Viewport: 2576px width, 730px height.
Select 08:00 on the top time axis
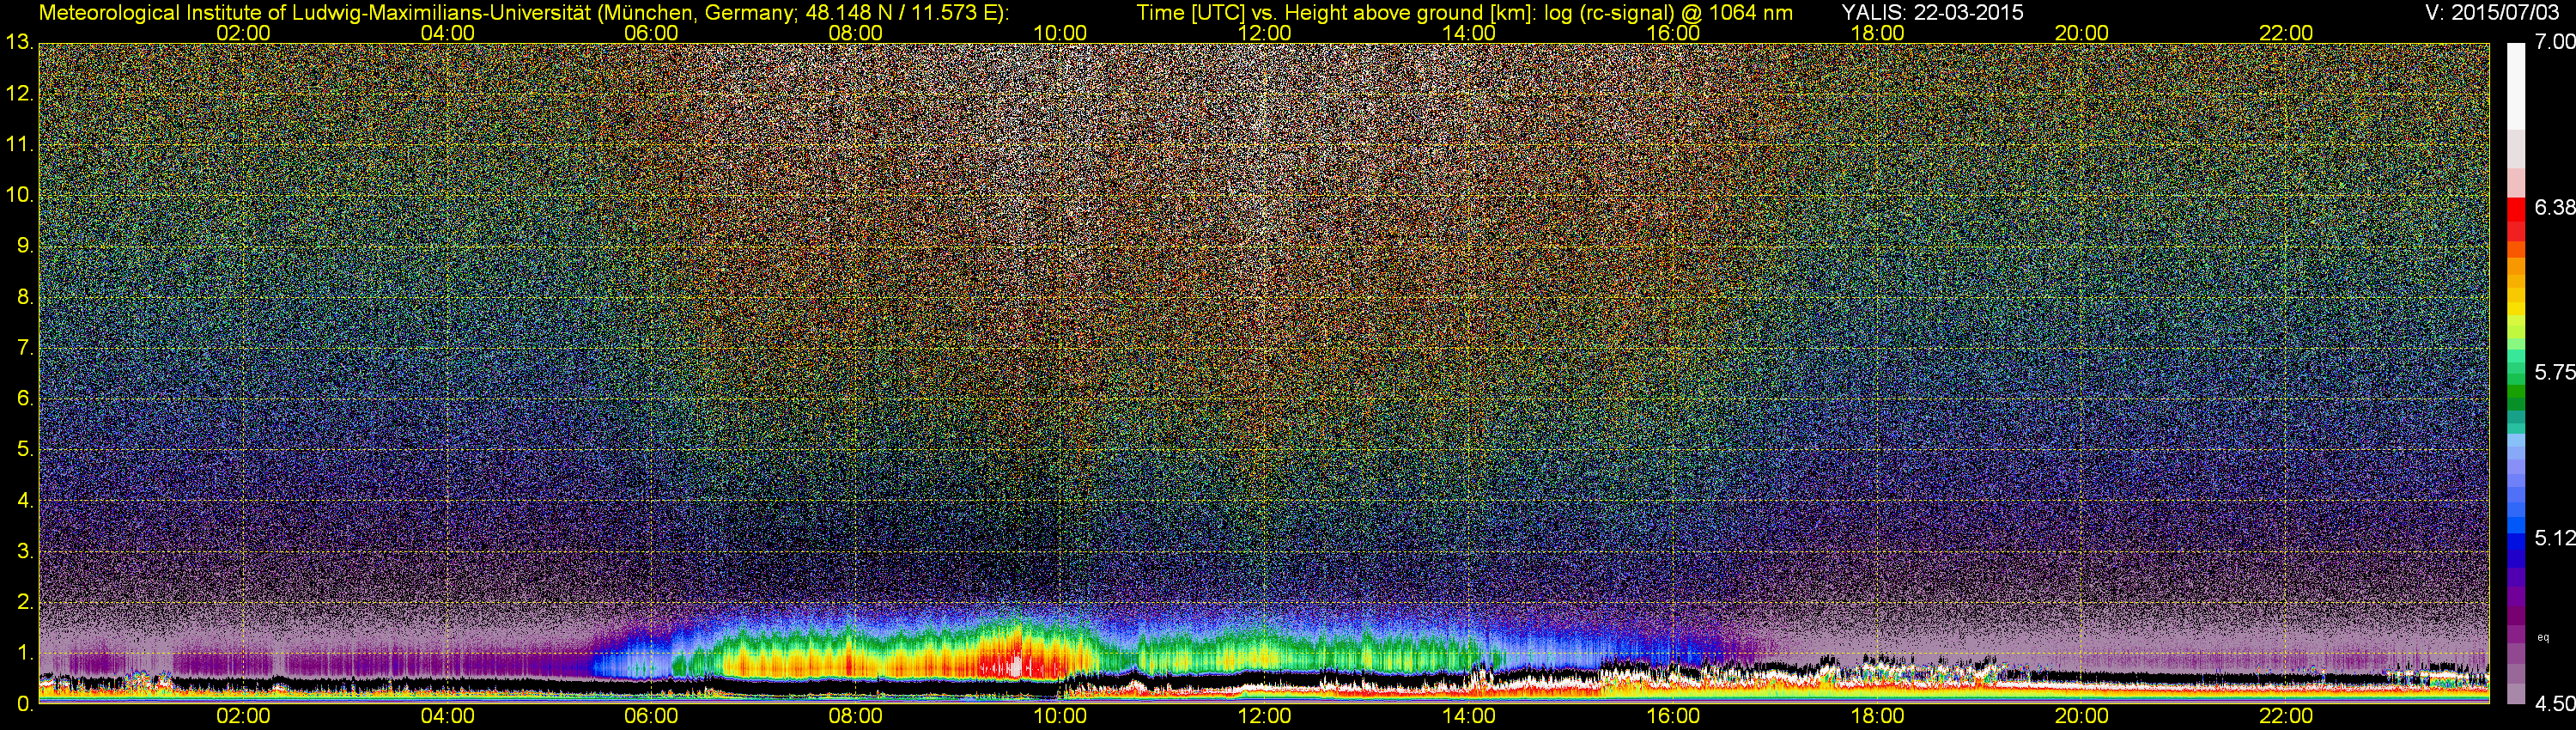856,33
